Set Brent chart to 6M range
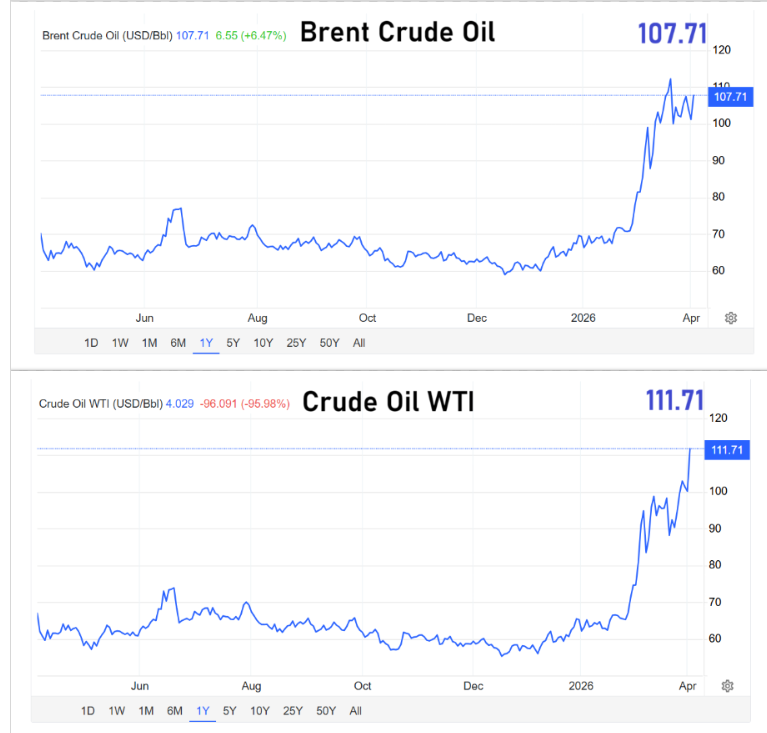 tap(178, 343)
